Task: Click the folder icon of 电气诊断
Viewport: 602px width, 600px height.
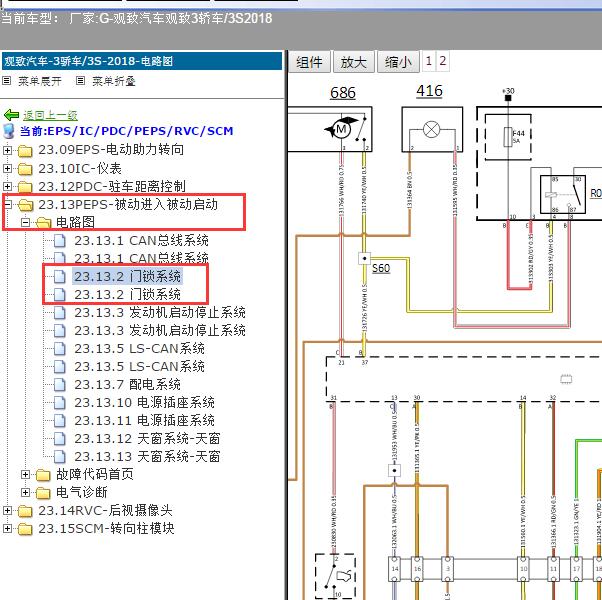Action: (43, 493)
